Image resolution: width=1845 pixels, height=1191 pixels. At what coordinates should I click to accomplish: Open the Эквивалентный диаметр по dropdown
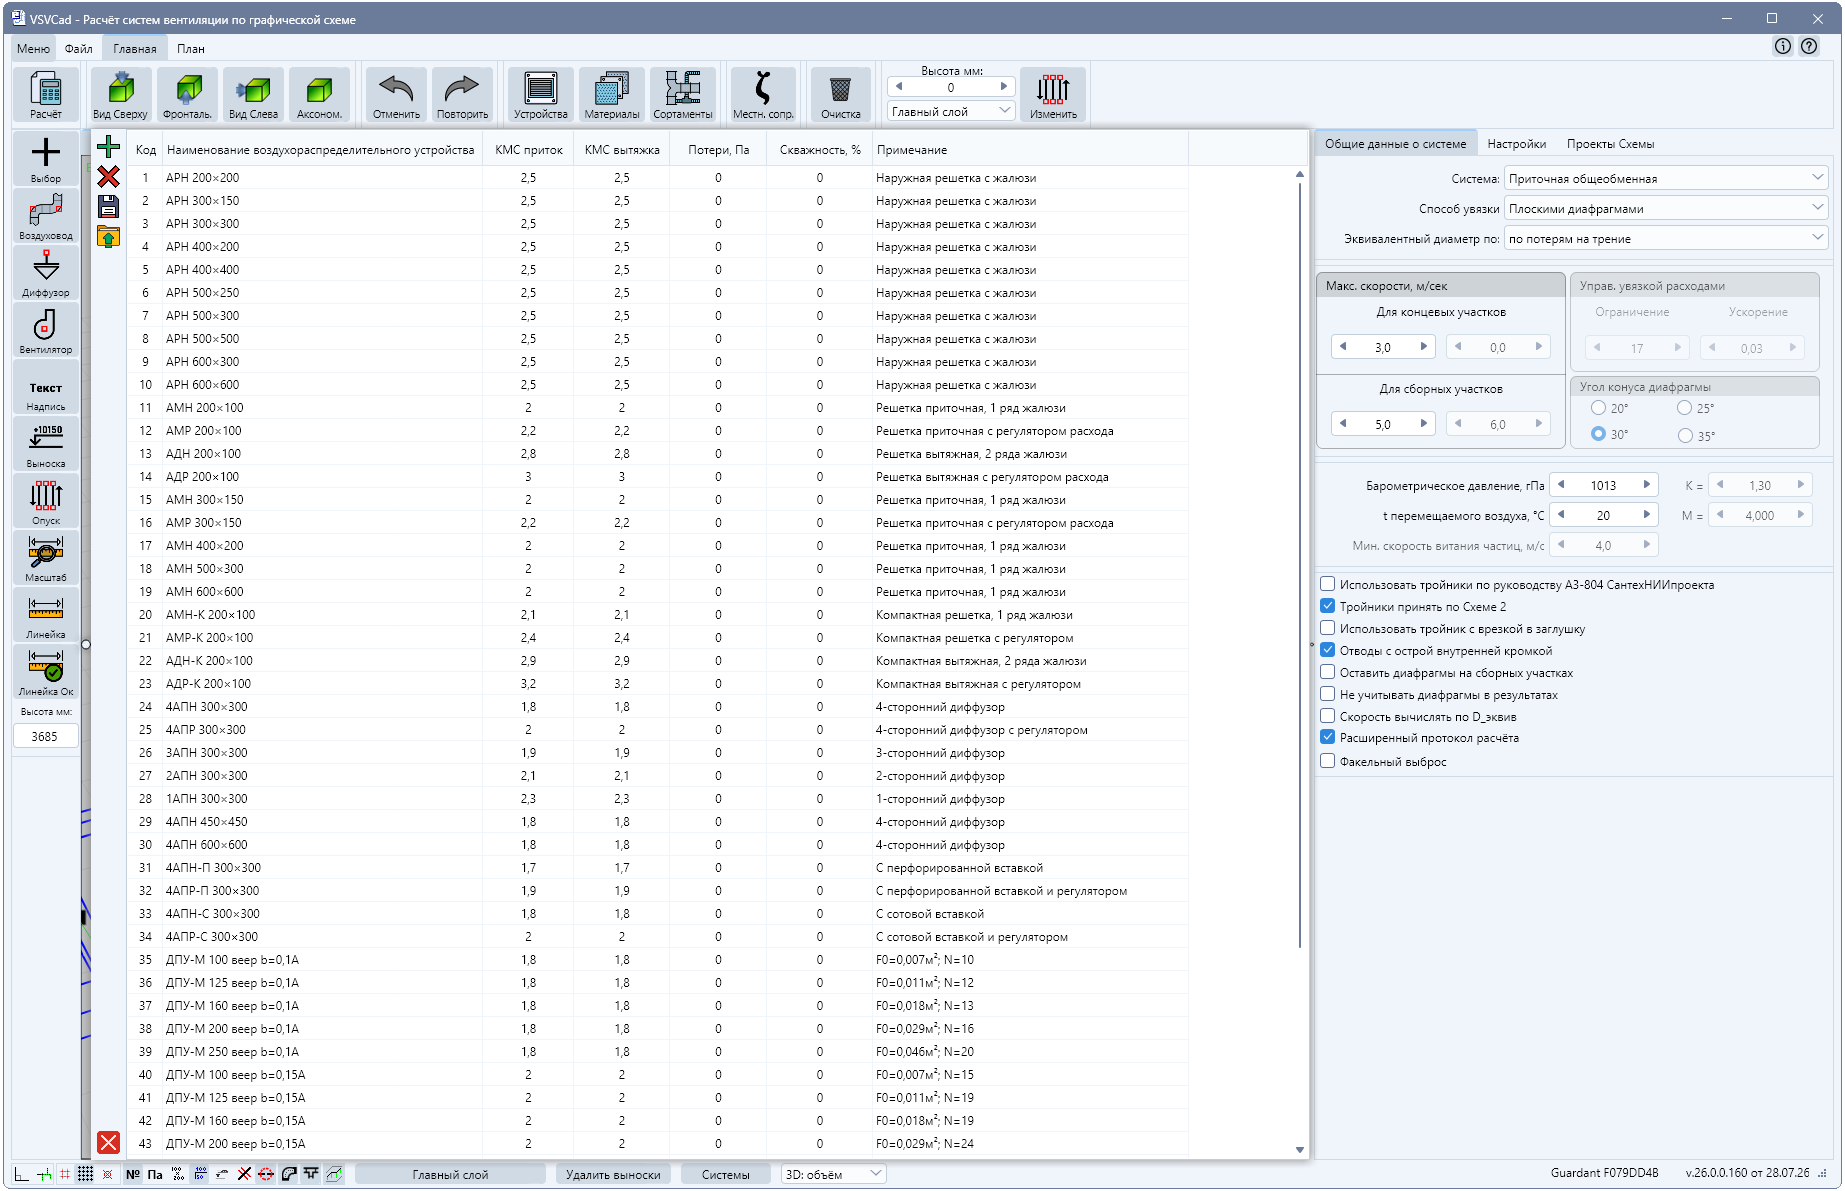1666,238
